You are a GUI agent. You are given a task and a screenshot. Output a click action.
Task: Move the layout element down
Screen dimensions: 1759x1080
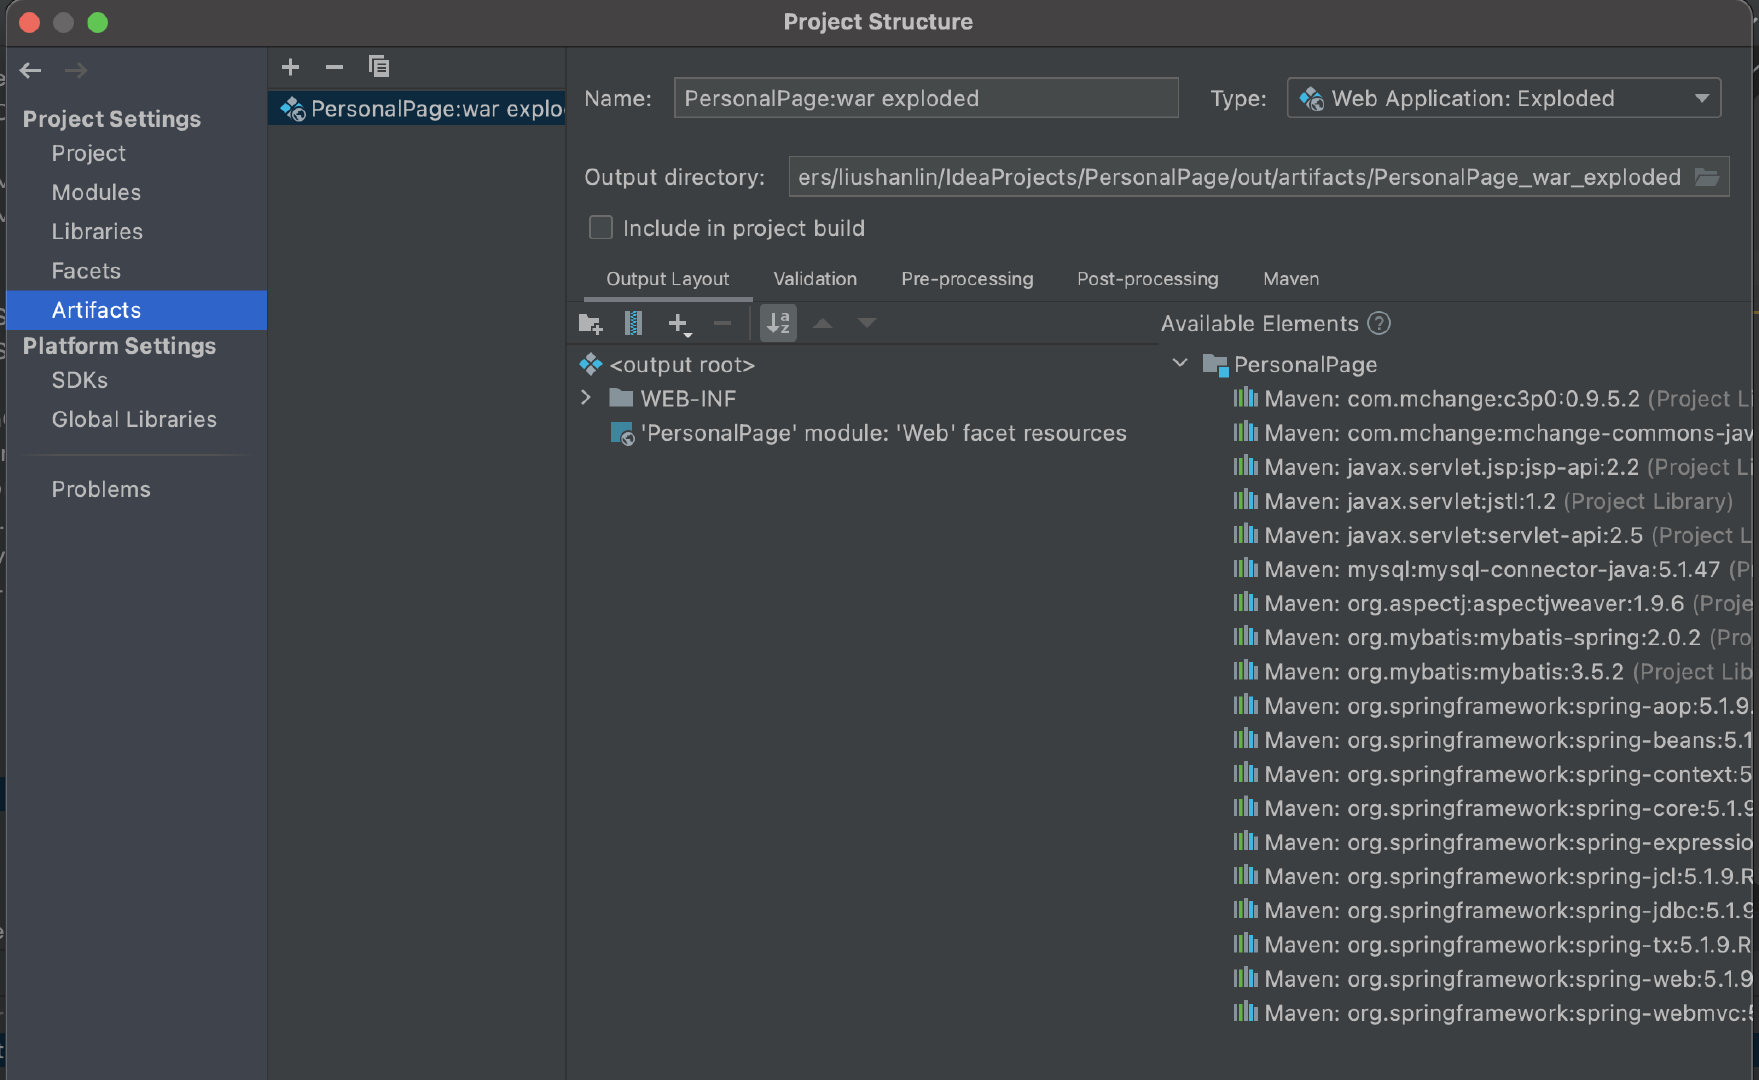[x=866, y=323]
